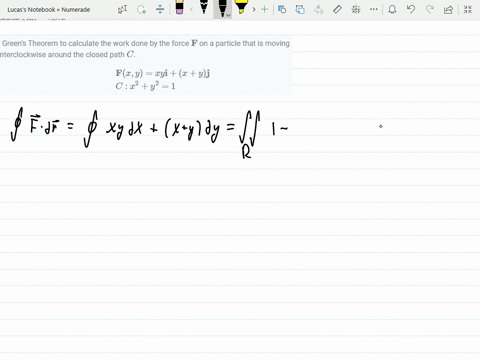Click Lucas's Notebook title
This screenshot has width=480, height=360.
(x=49, y=10)
